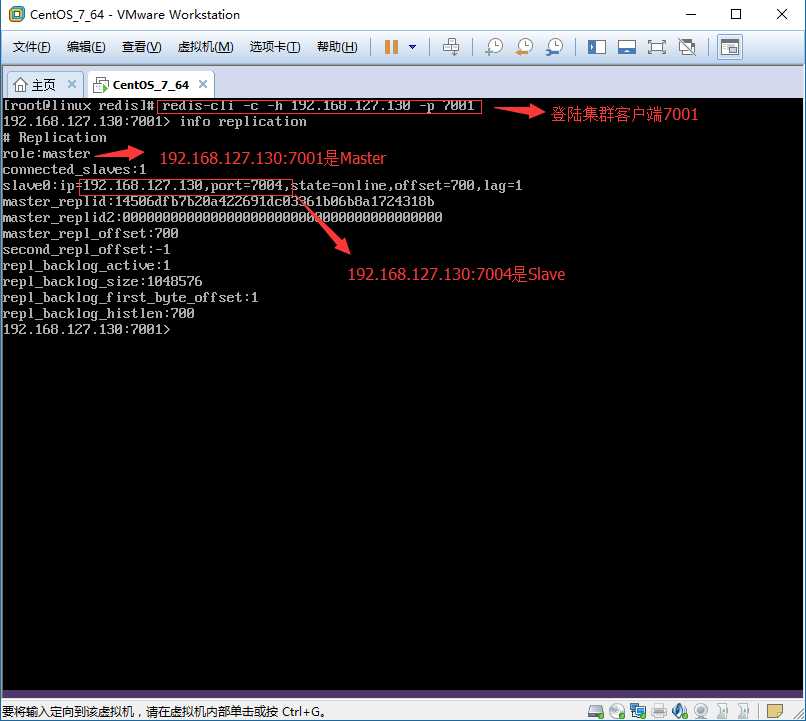The image size is (806, 721).
Task: Click the # Replication header line
Action: pos(54,138)
